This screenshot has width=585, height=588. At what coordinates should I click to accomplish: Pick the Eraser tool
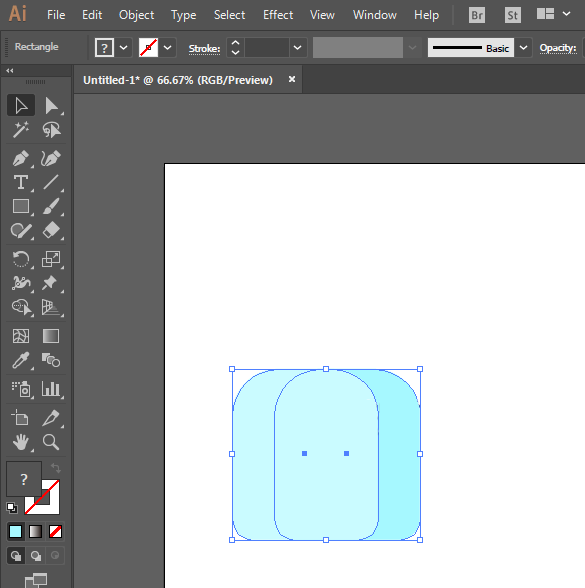(x=51, y=230)
